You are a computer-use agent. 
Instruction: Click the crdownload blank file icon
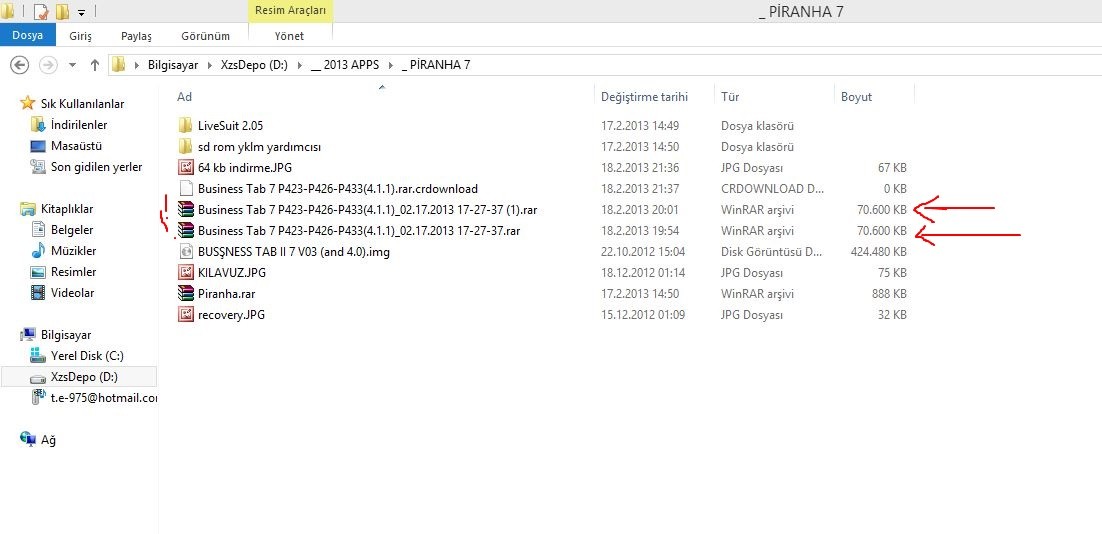[186, 188]
